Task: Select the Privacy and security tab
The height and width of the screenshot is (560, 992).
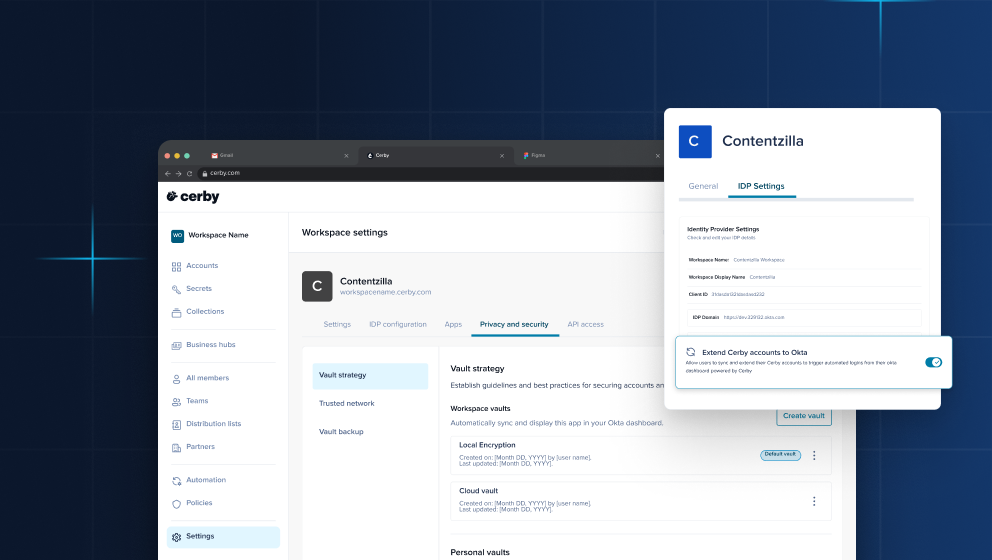Action: 514,324
